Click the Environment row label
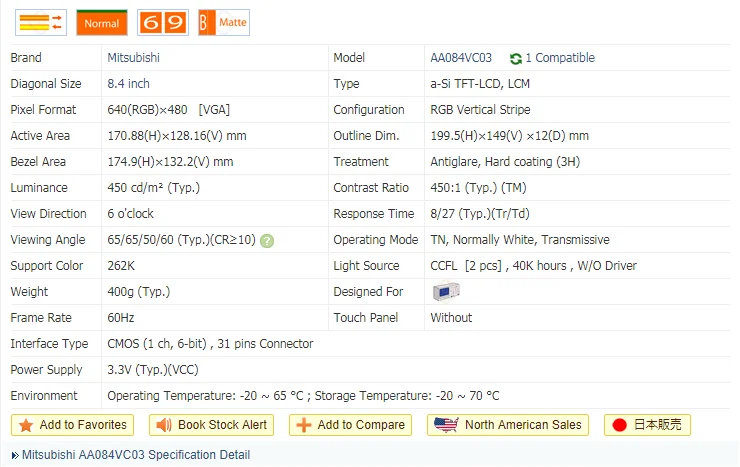 click(44, 395)
